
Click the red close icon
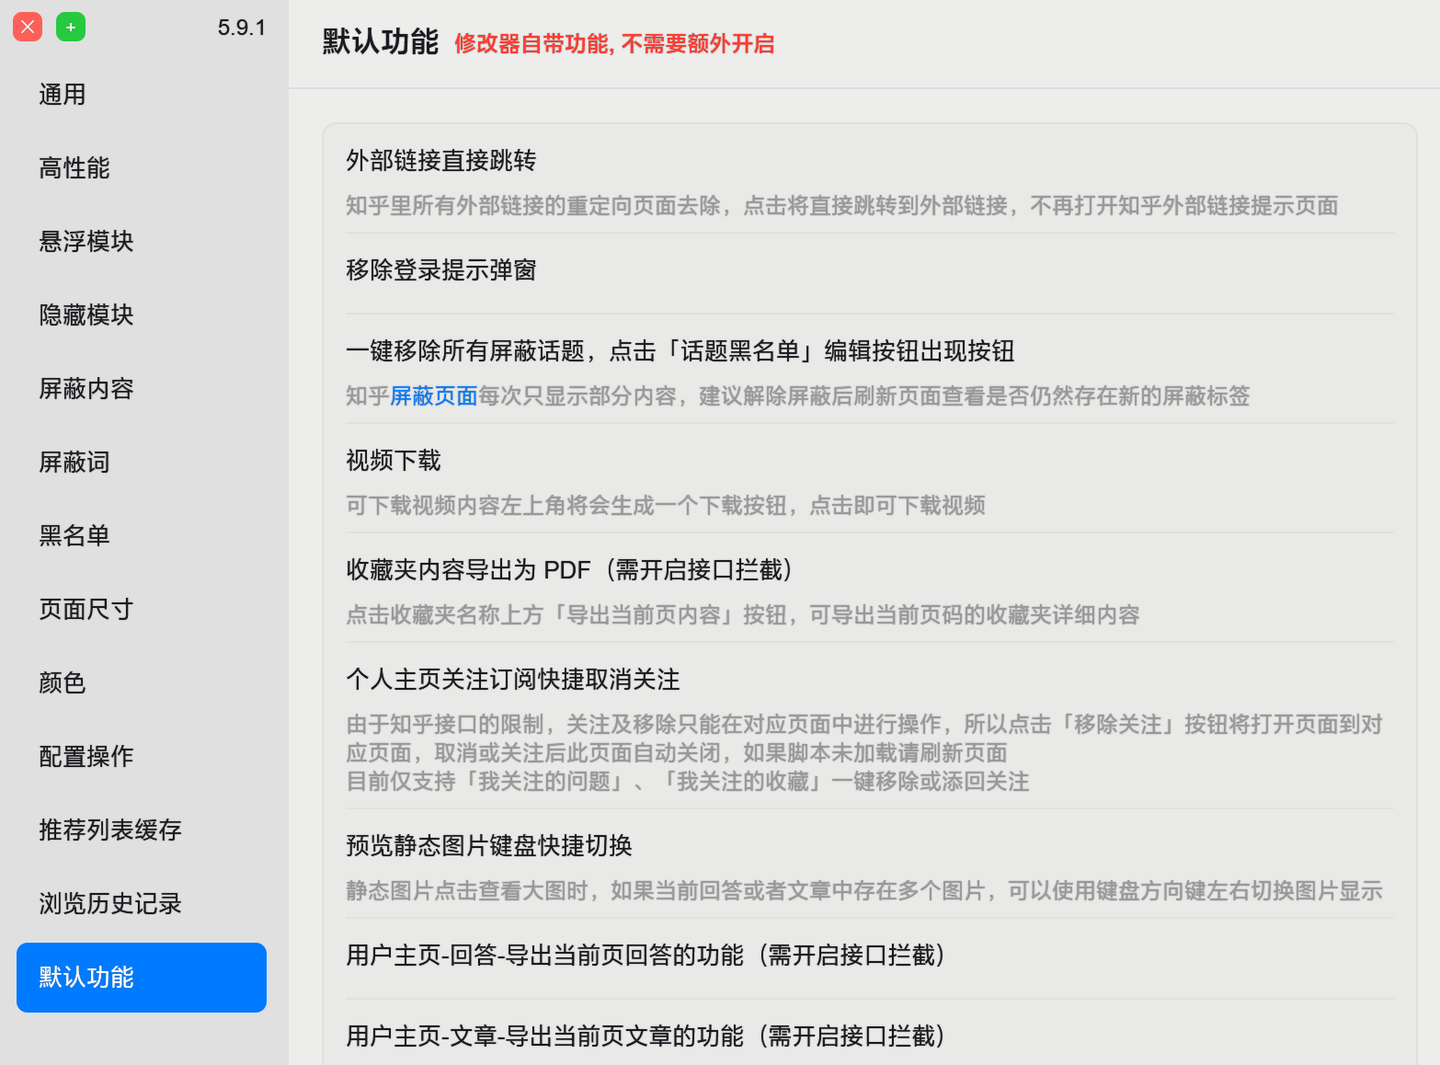pyautogui.click(x=27, y=27)
